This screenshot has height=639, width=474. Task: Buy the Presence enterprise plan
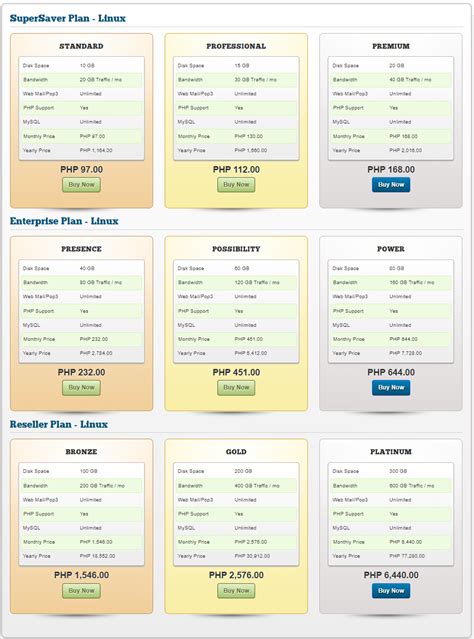[82, 388]
